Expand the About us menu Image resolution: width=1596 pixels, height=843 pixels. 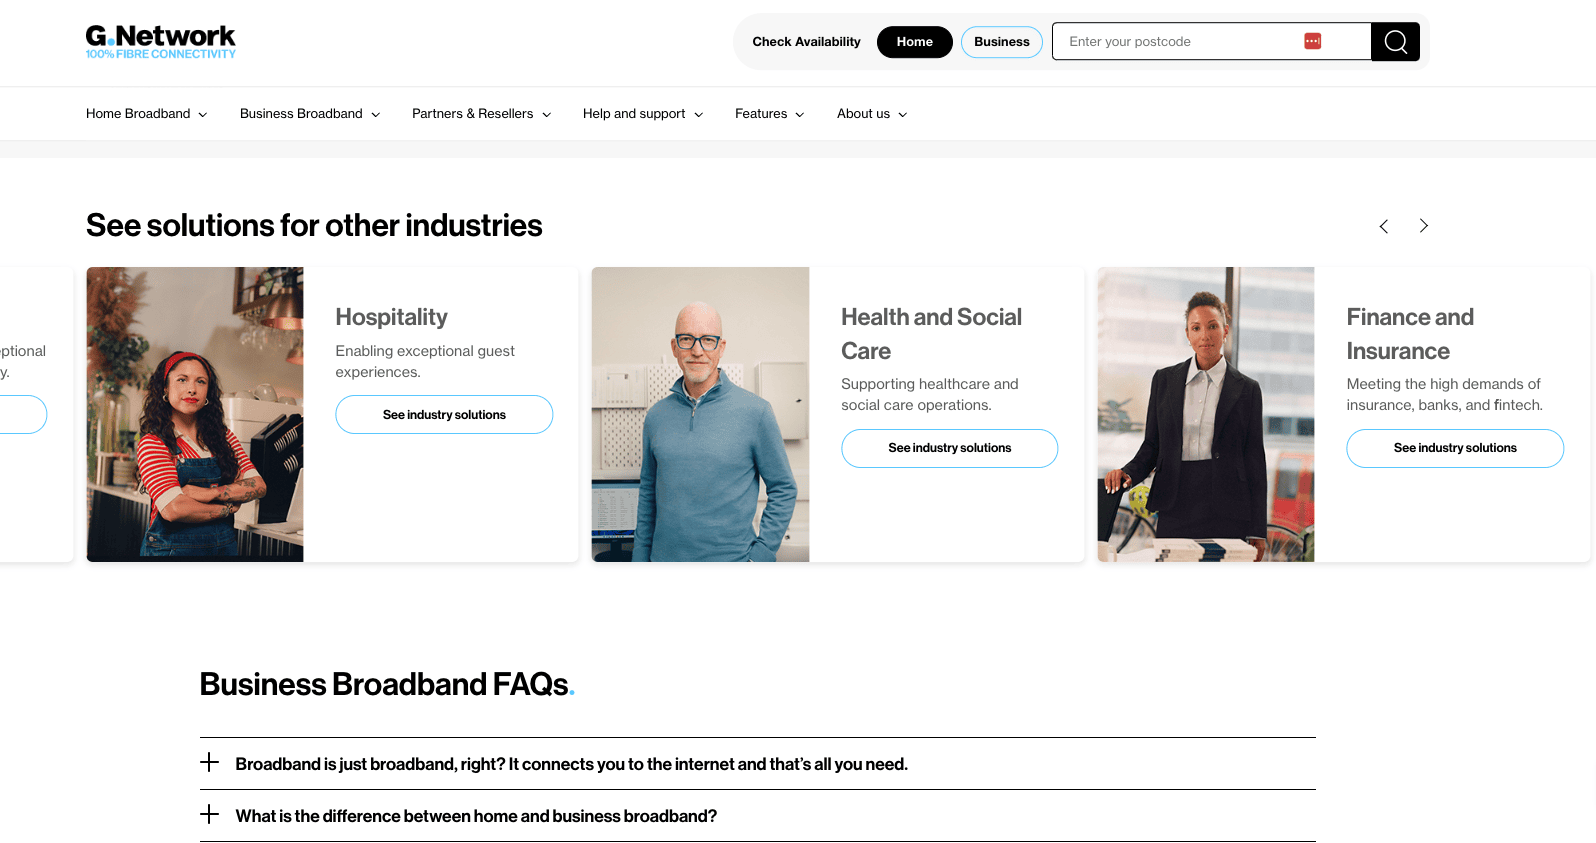[871, 114]
